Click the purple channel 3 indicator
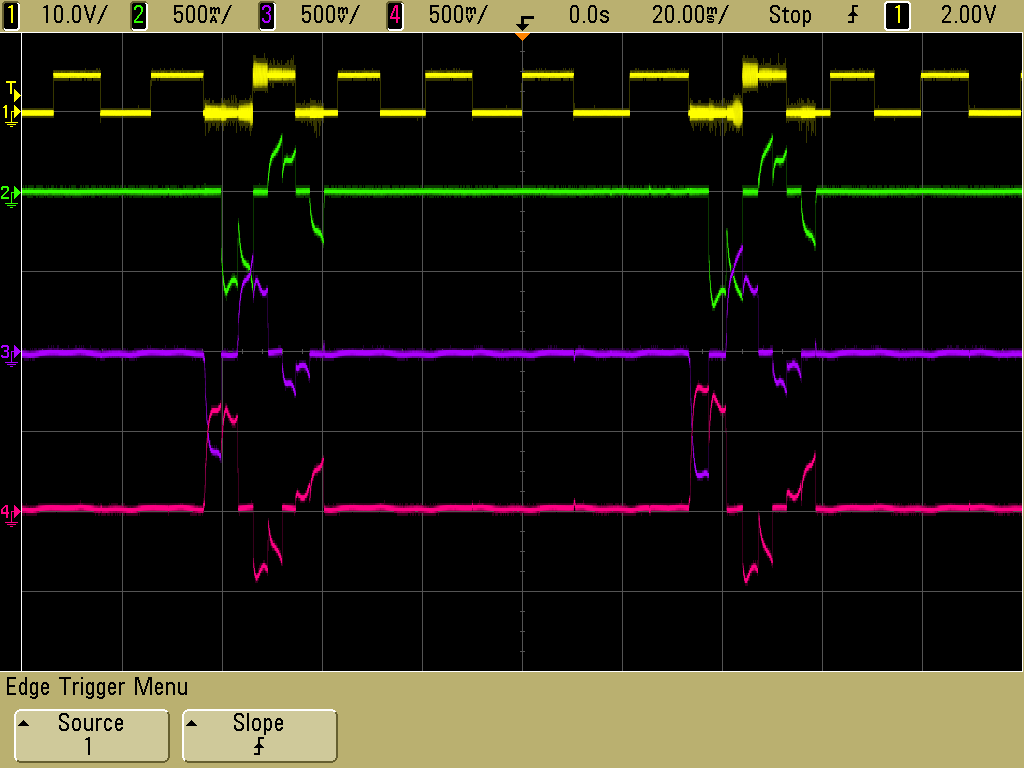Image resolution: width=1024 pixels, height=768 pixels. [x=267, y=15]
